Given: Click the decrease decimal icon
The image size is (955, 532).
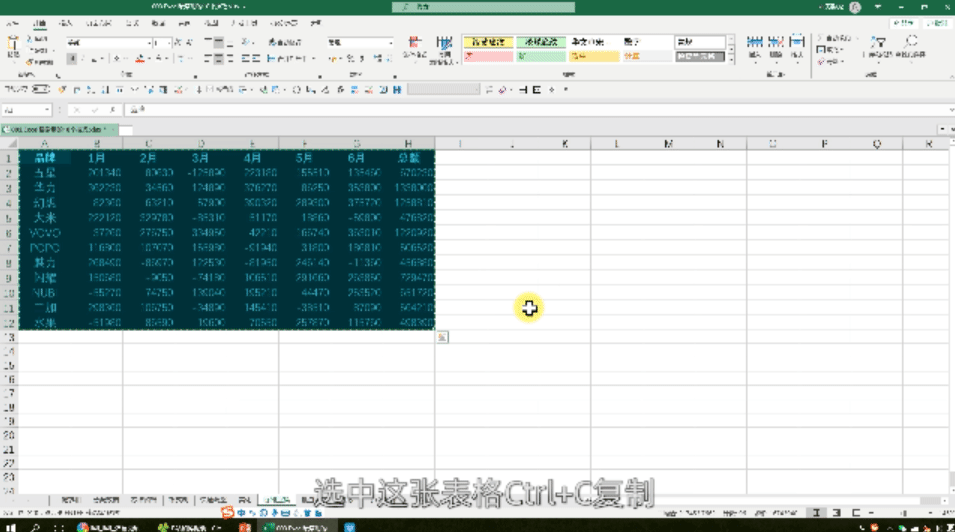Looking at the screenshot, I should point(389,59).
